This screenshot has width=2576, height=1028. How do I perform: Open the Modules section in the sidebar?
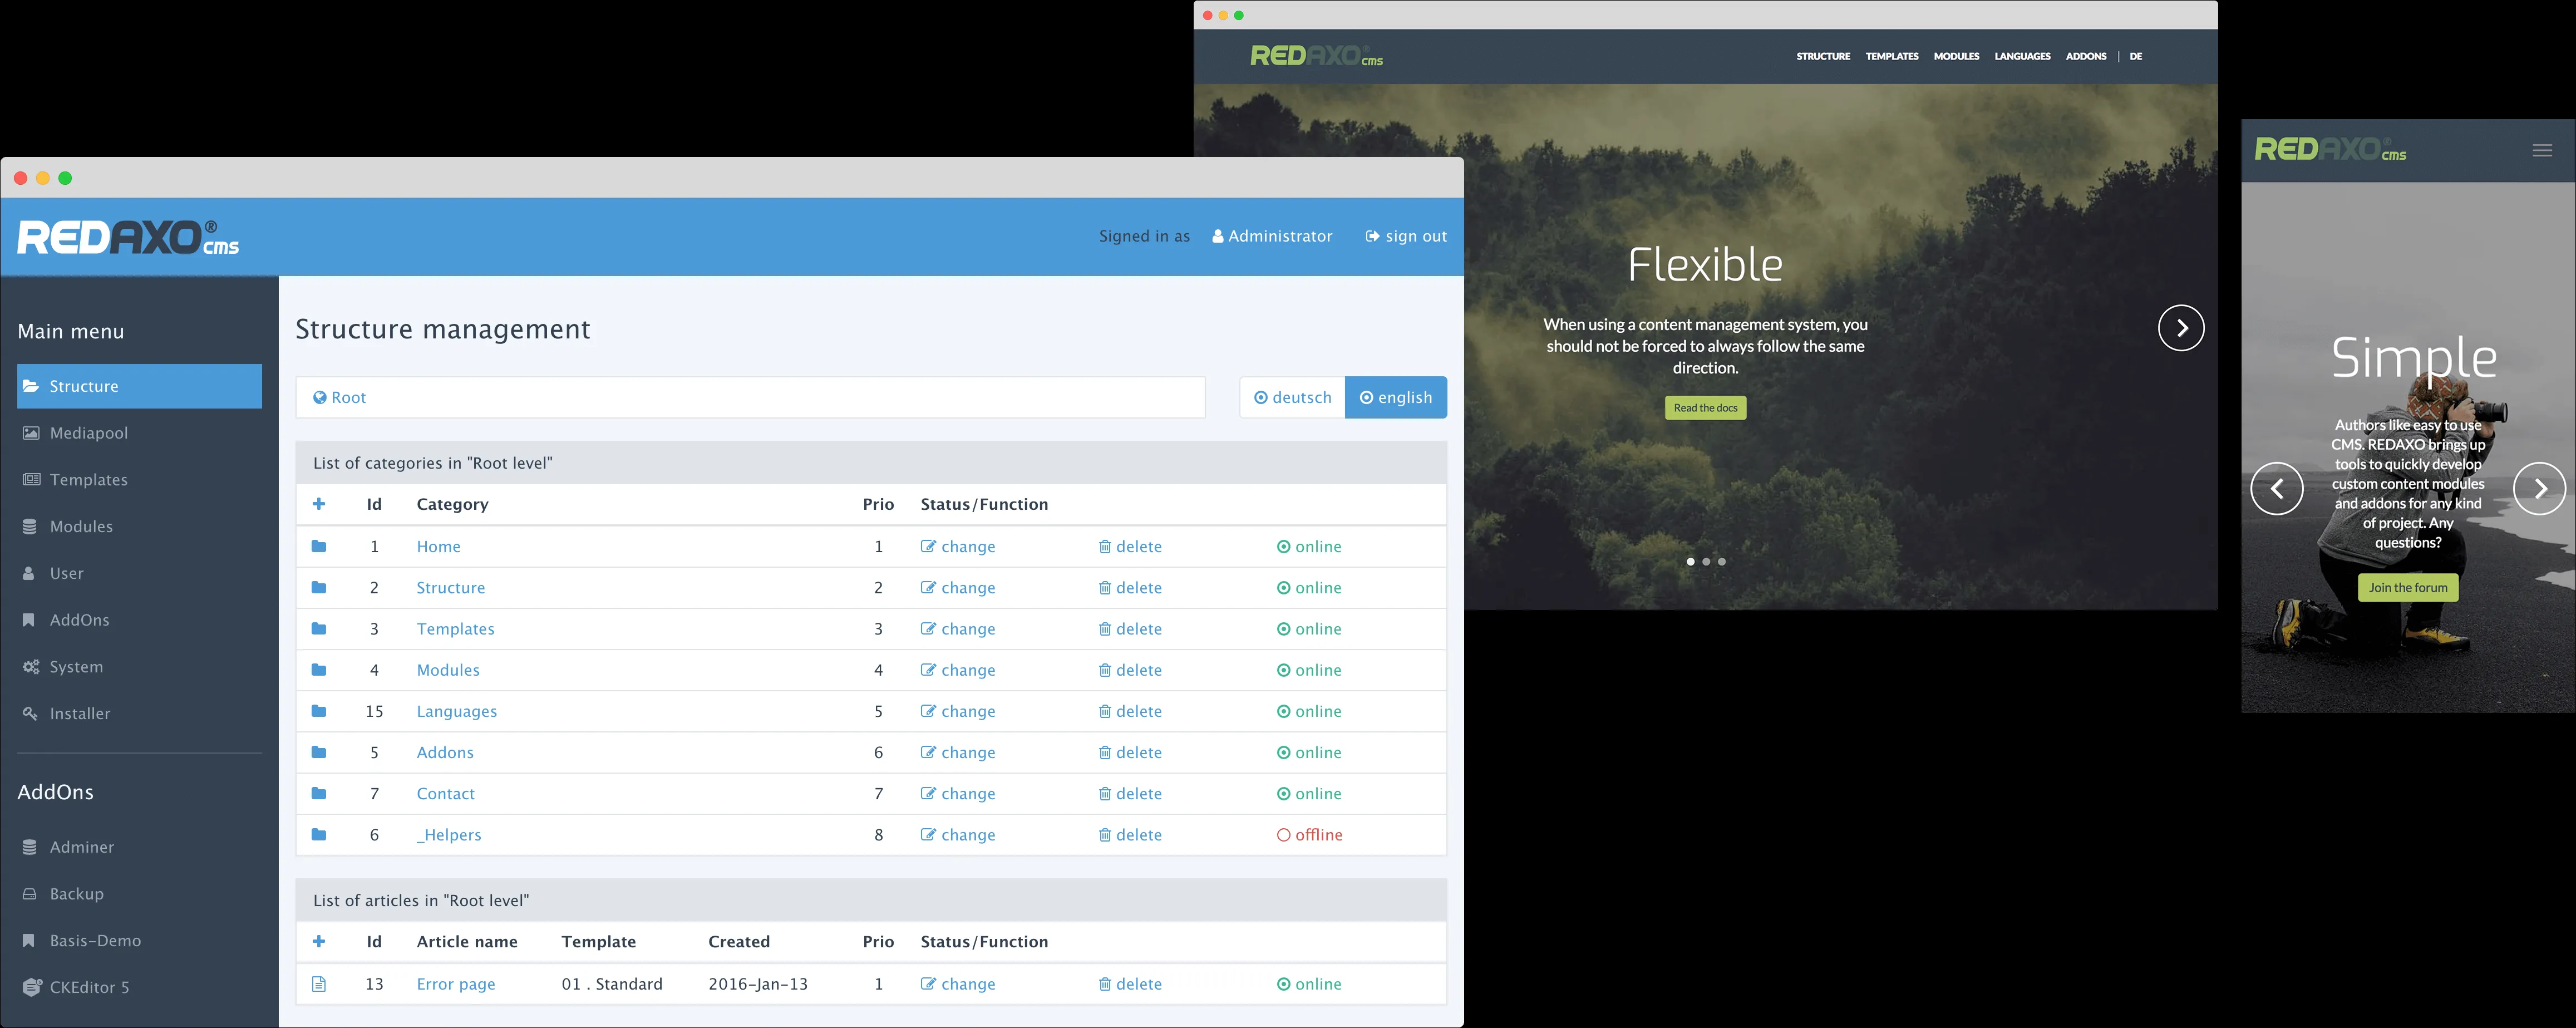[81, 525]
